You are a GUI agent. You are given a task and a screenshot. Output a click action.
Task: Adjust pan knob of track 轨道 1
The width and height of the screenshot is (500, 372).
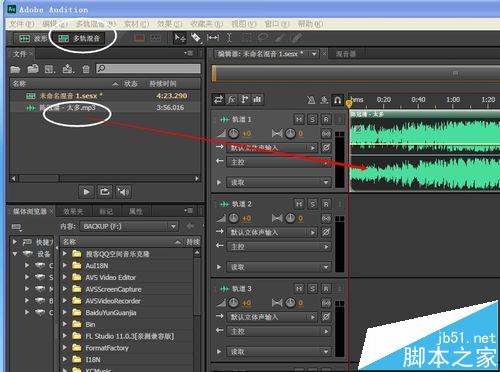tap(290, 133)
